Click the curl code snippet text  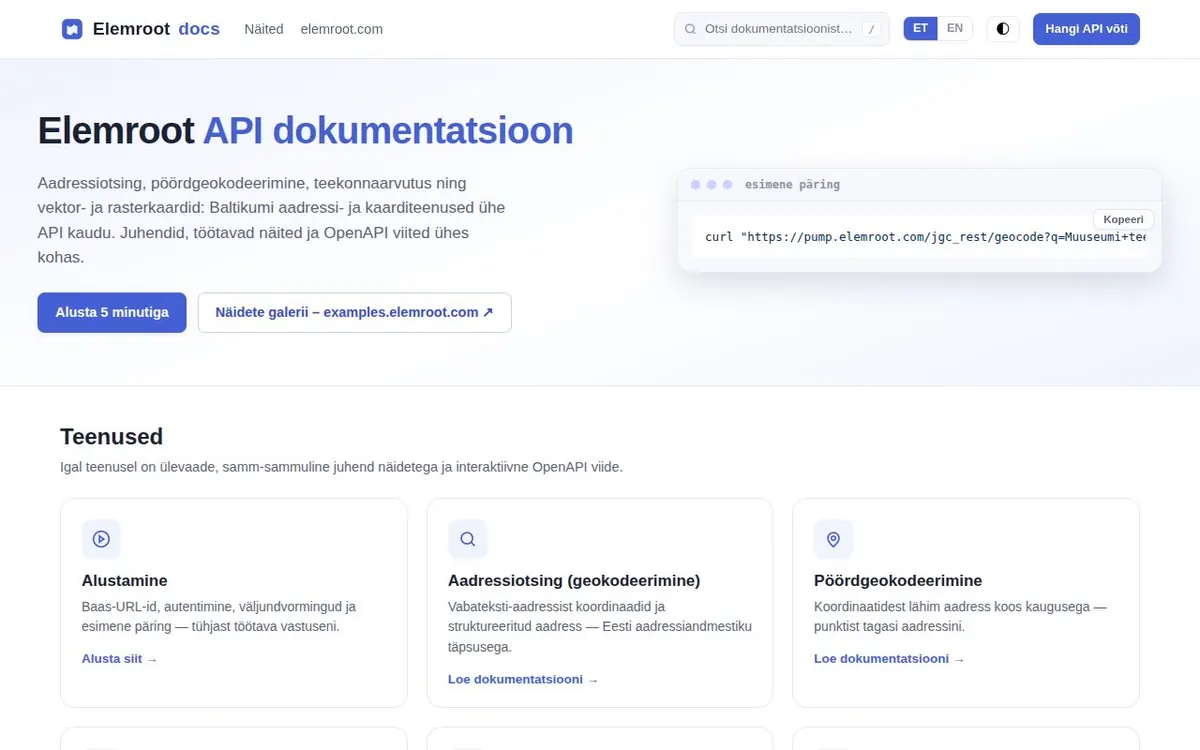coord(925,237)
